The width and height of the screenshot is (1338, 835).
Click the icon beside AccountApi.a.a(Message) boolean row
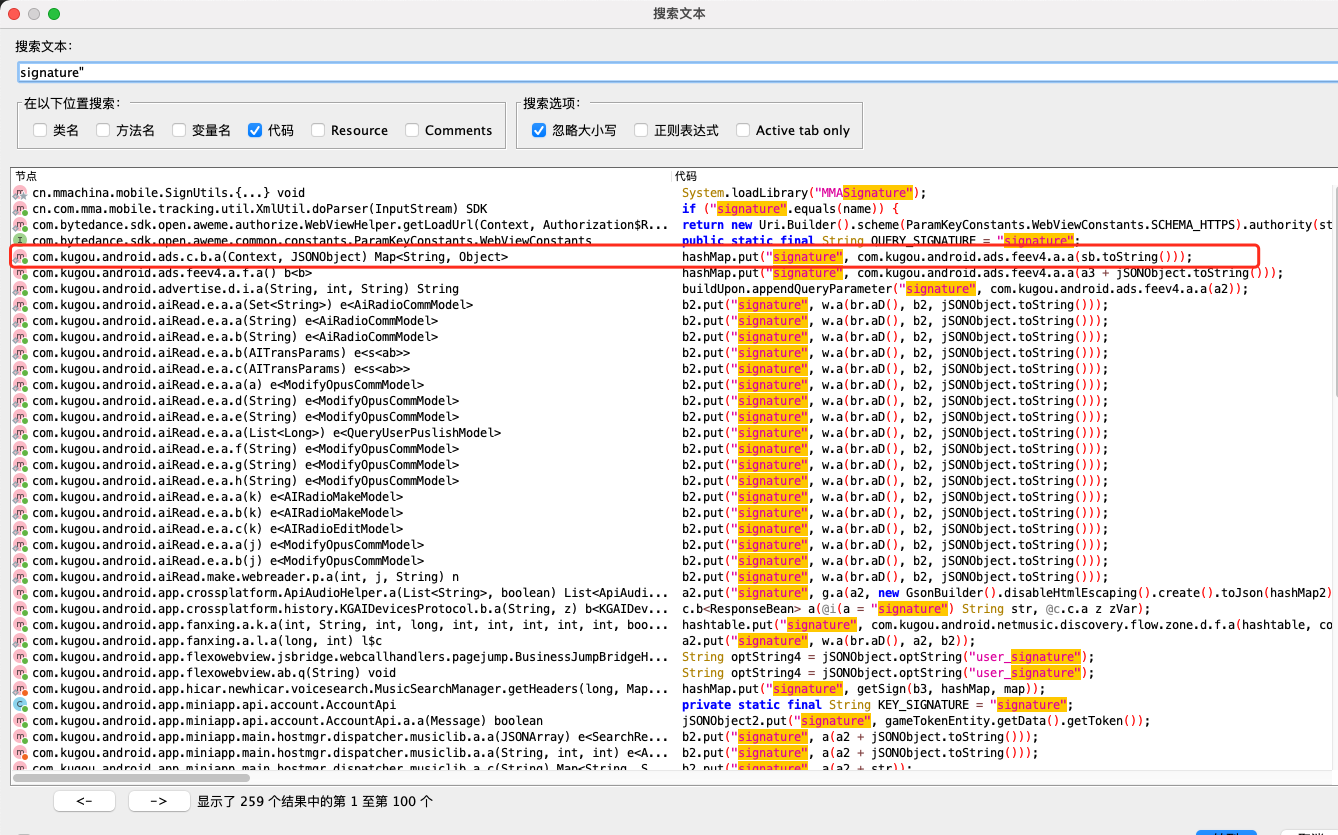click(20, 721)
